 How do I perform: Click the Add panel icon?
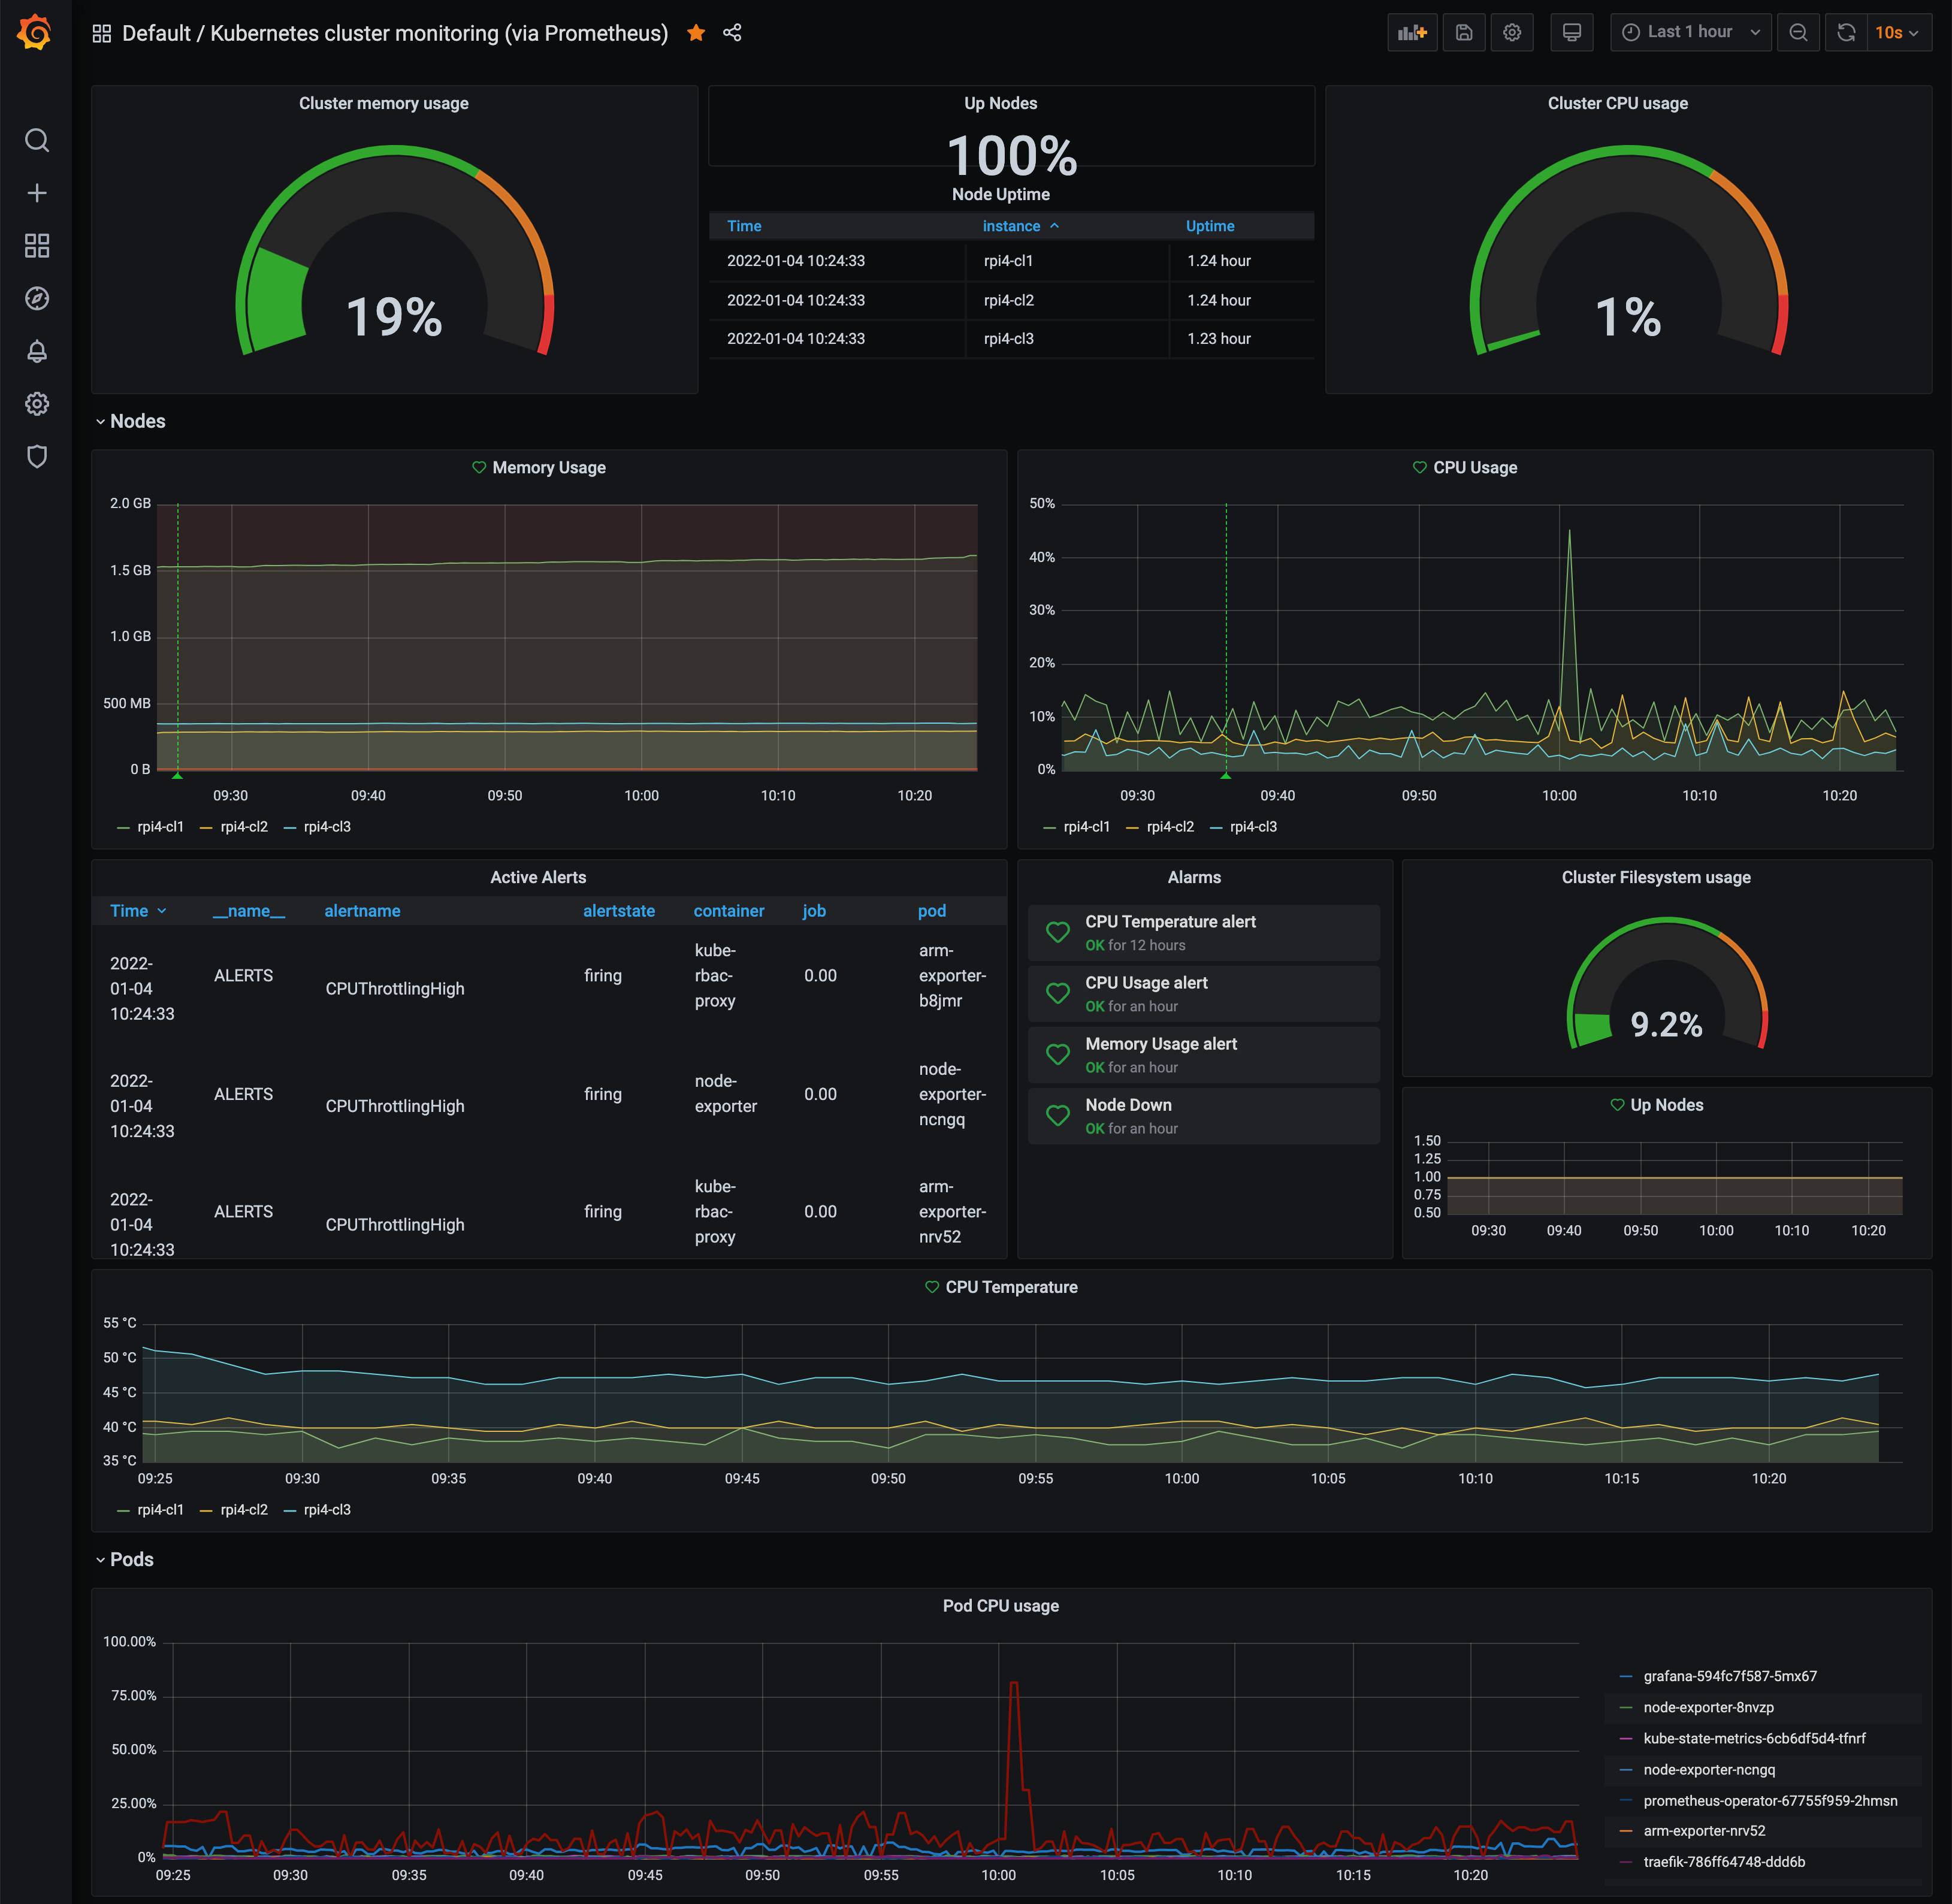point(1412,33)
